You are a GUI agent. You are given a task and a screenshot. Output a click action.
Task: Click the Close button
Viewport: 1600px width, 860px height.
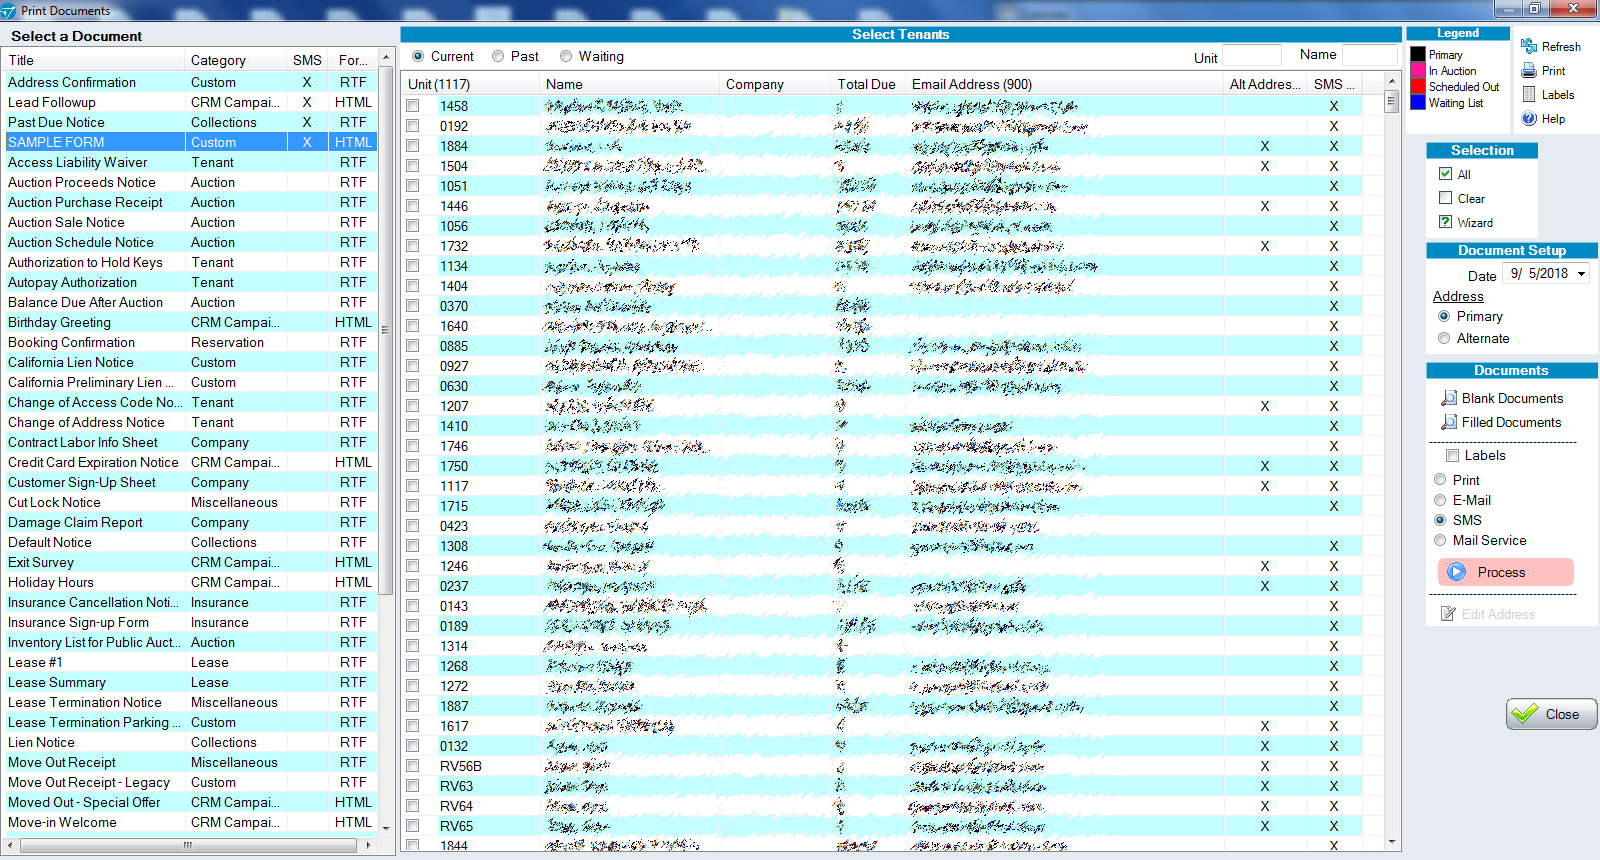[1551, 714]
